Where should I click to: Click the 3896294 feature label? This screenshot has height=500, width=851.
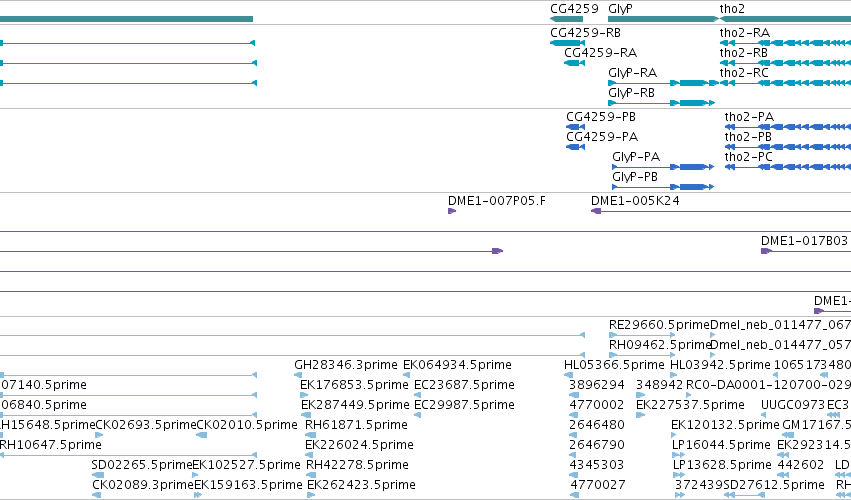coord(597,385)
